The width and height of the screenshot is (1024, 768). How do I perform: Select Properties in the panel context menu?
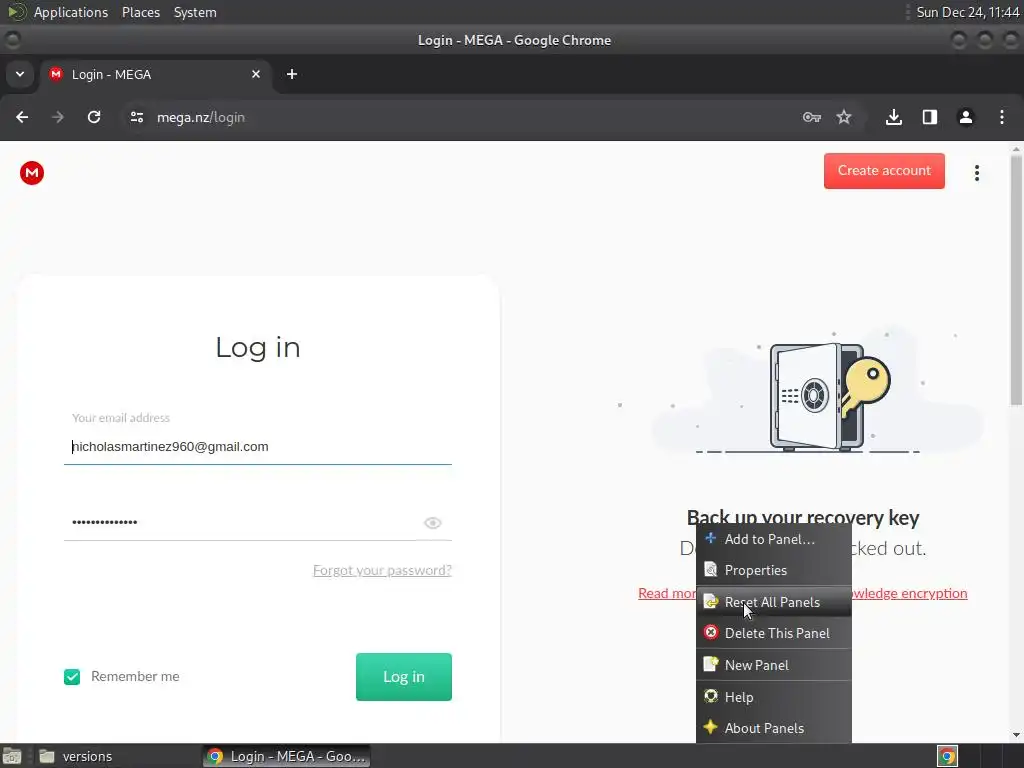point(774,570)
